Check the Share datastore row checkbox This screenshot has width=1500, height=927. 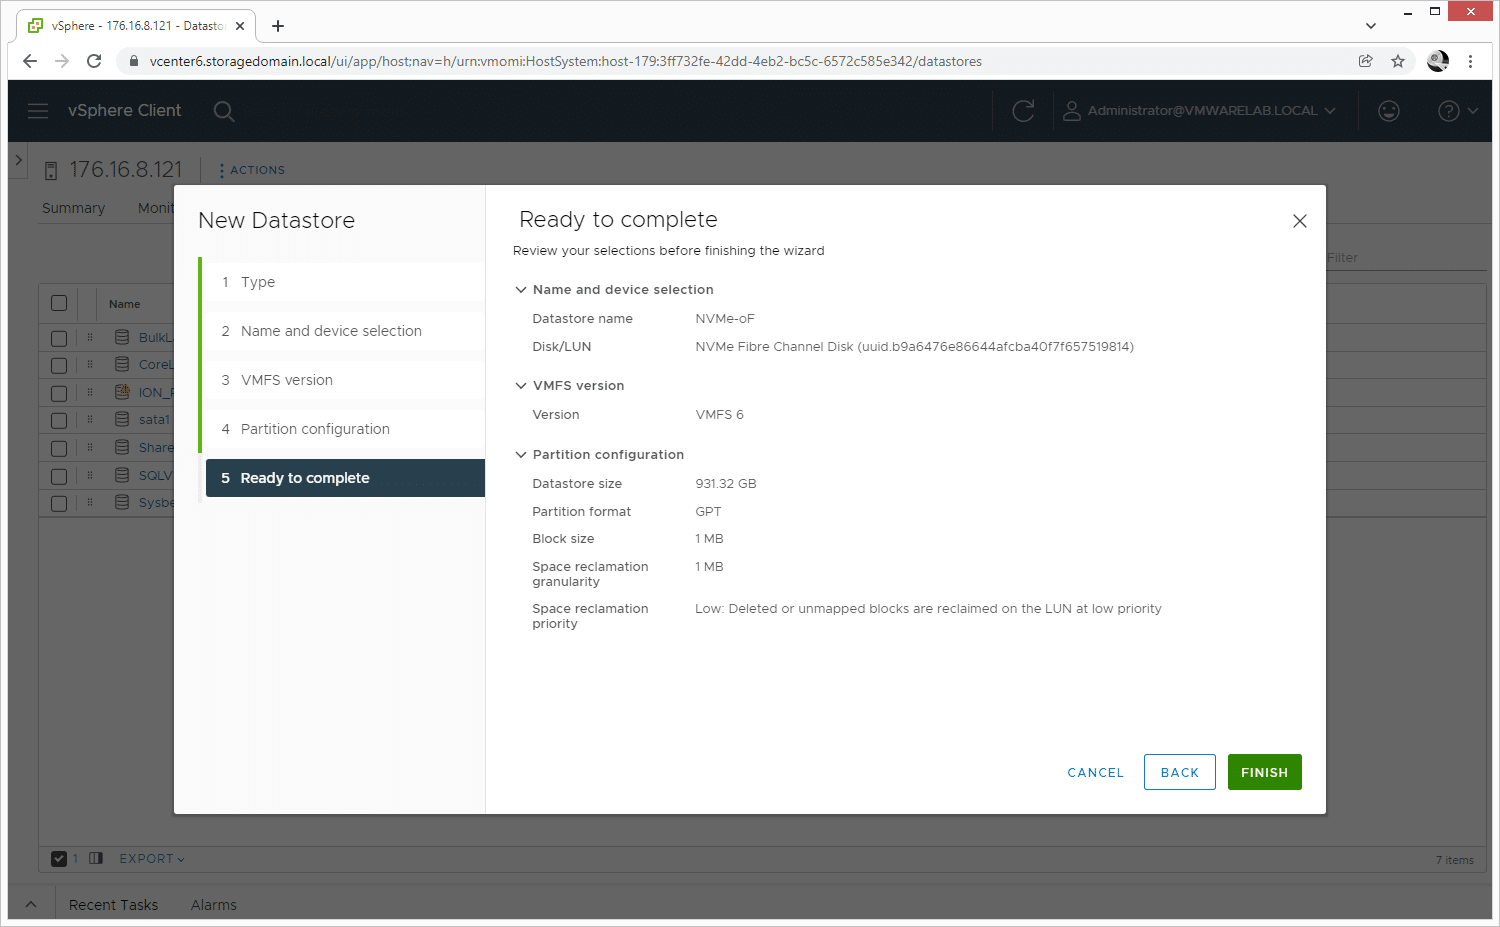[59, 448]
